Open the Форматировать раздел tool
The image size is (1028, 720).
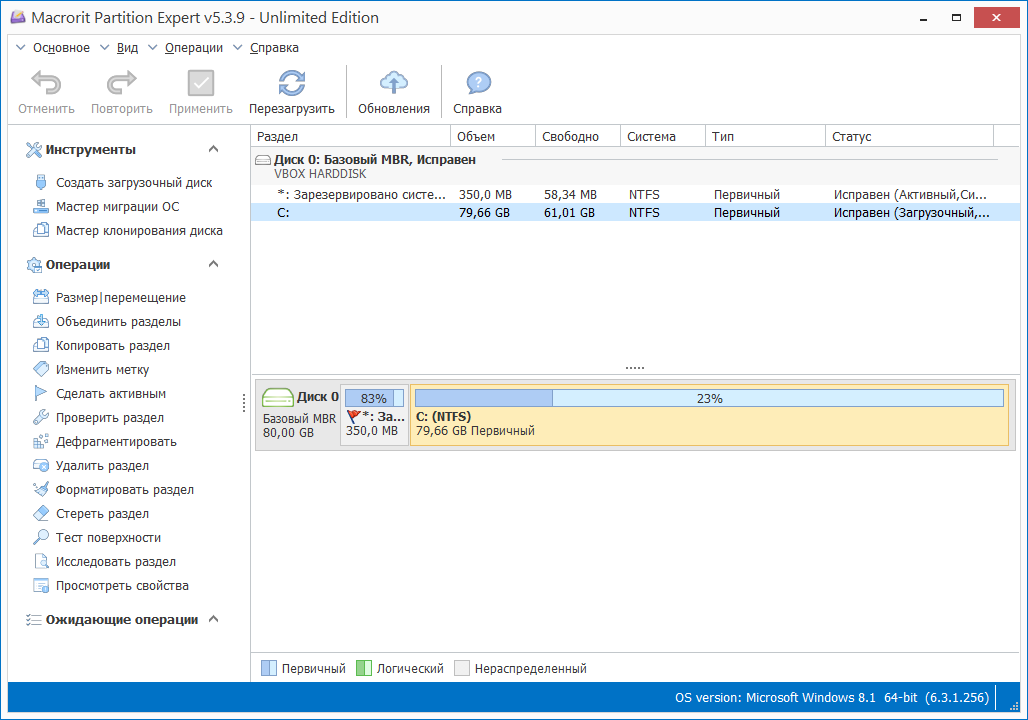click(113, 489)
